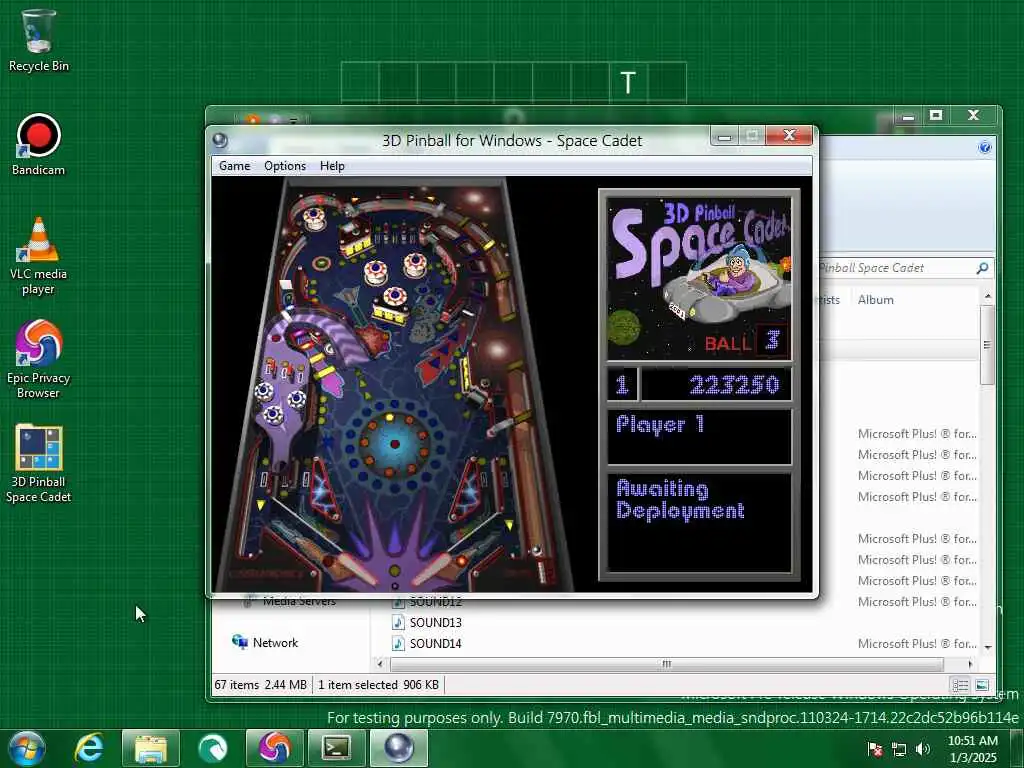Click the Show desktop strip at taskbar end
The height and width of the screenshot is (768, 1024).
coord(1017,748)
